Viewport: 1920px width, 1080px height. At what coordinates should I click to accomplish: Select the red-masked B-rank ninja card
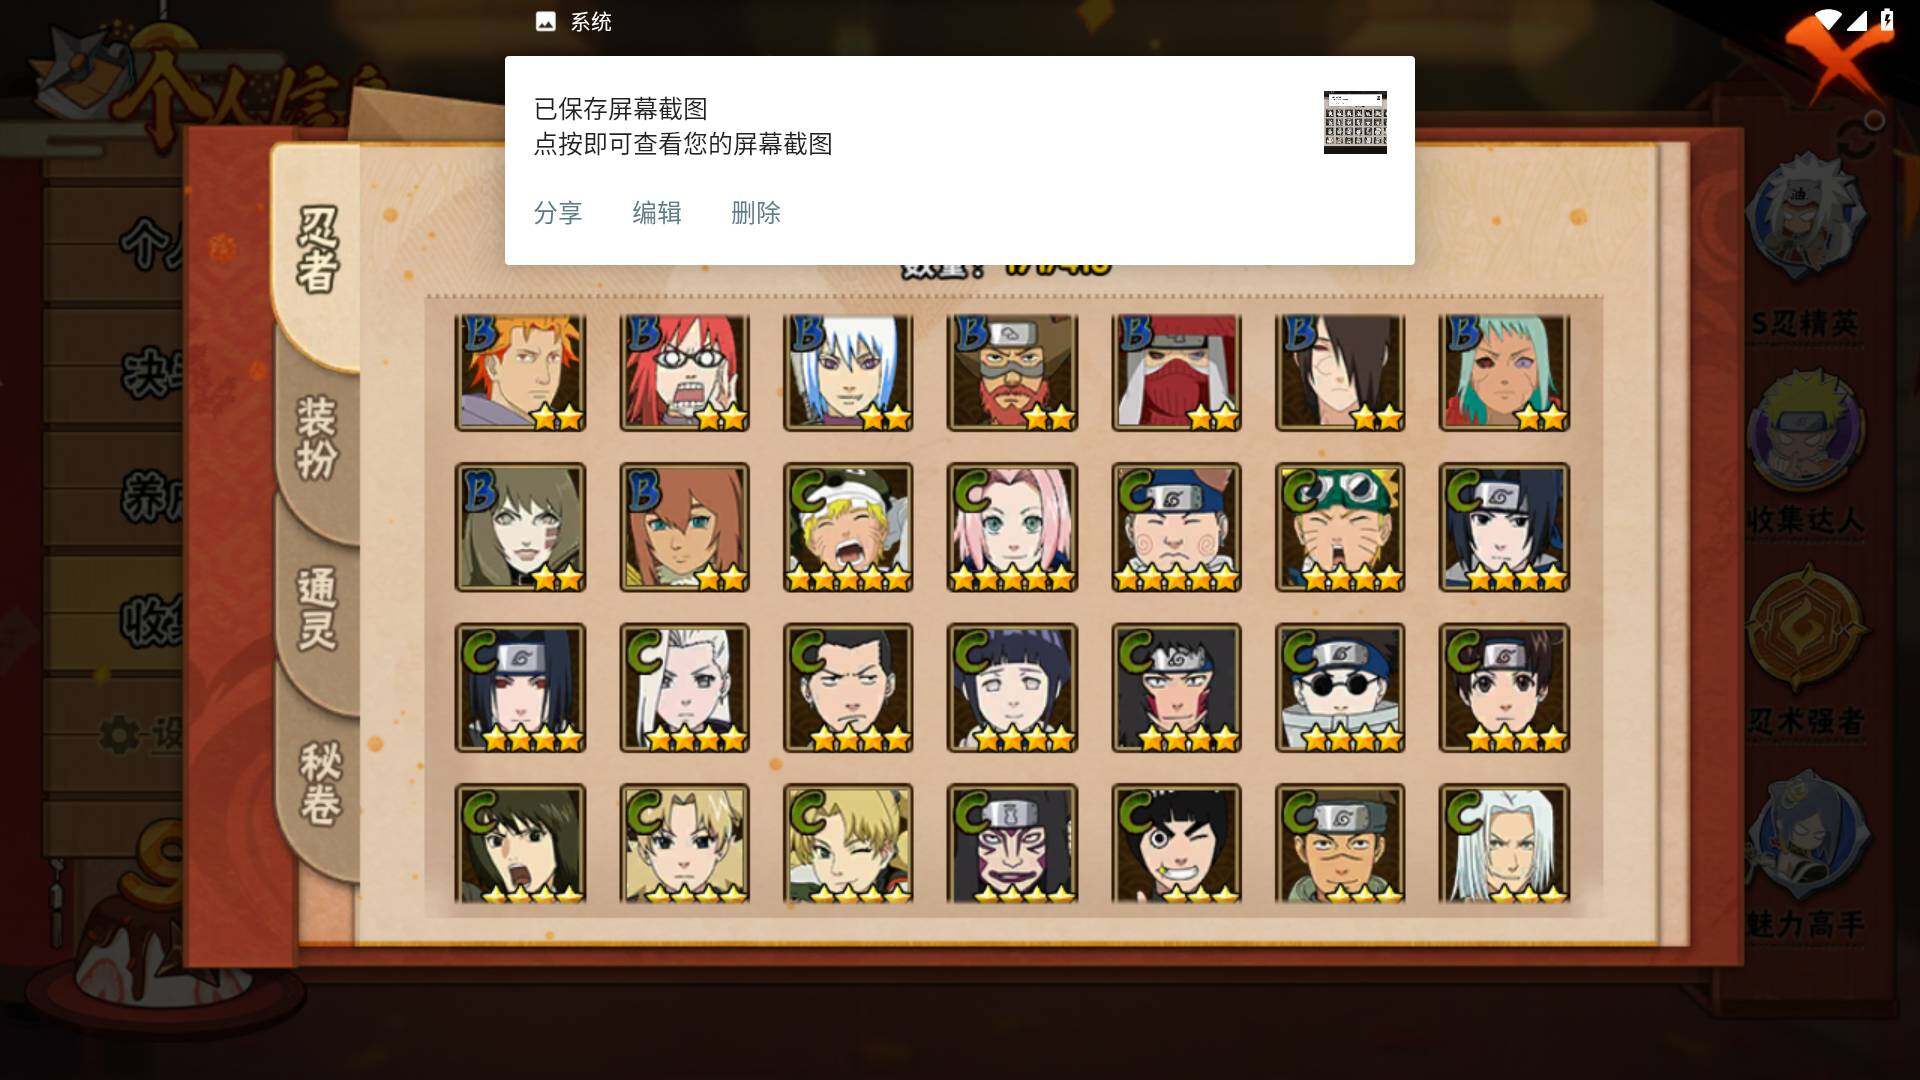point(1176,372)
